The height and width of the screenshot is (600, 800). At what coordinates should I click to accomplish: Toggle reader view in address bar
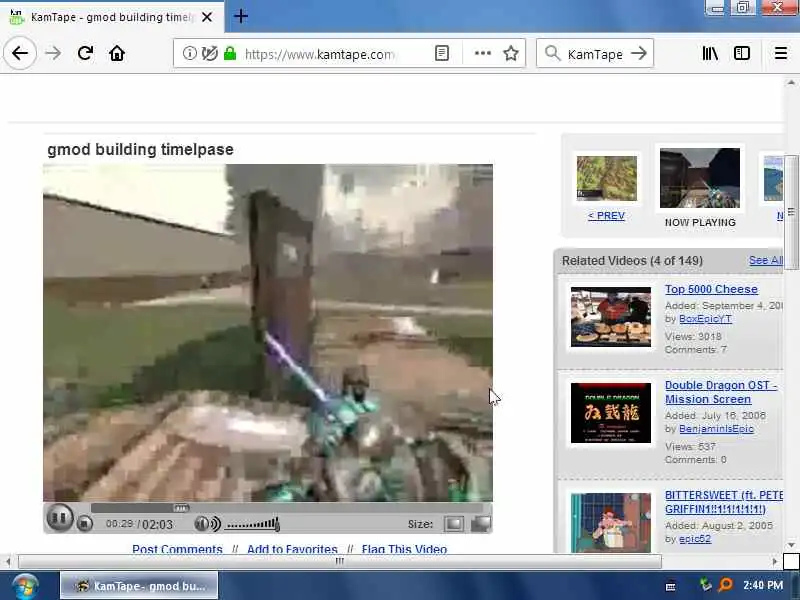pyautogui.click(x=442, y=53)
